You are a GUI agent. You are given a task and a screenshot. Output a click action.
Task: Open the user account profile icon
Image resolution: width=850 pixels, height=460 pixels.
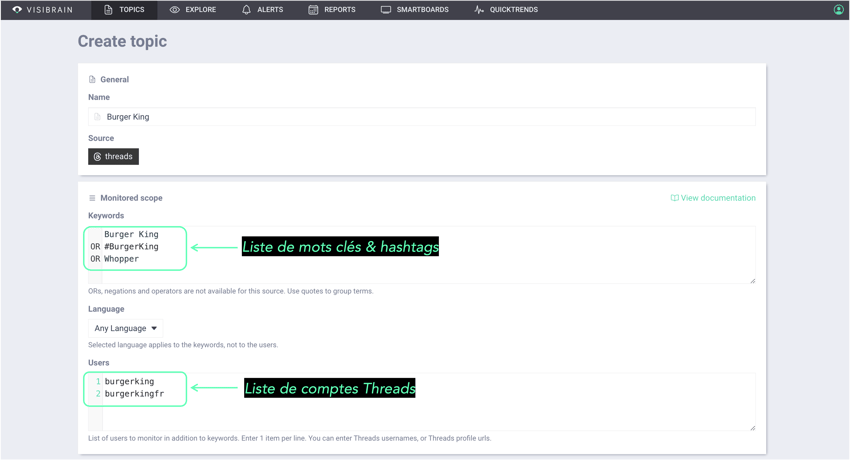point(838,10)
